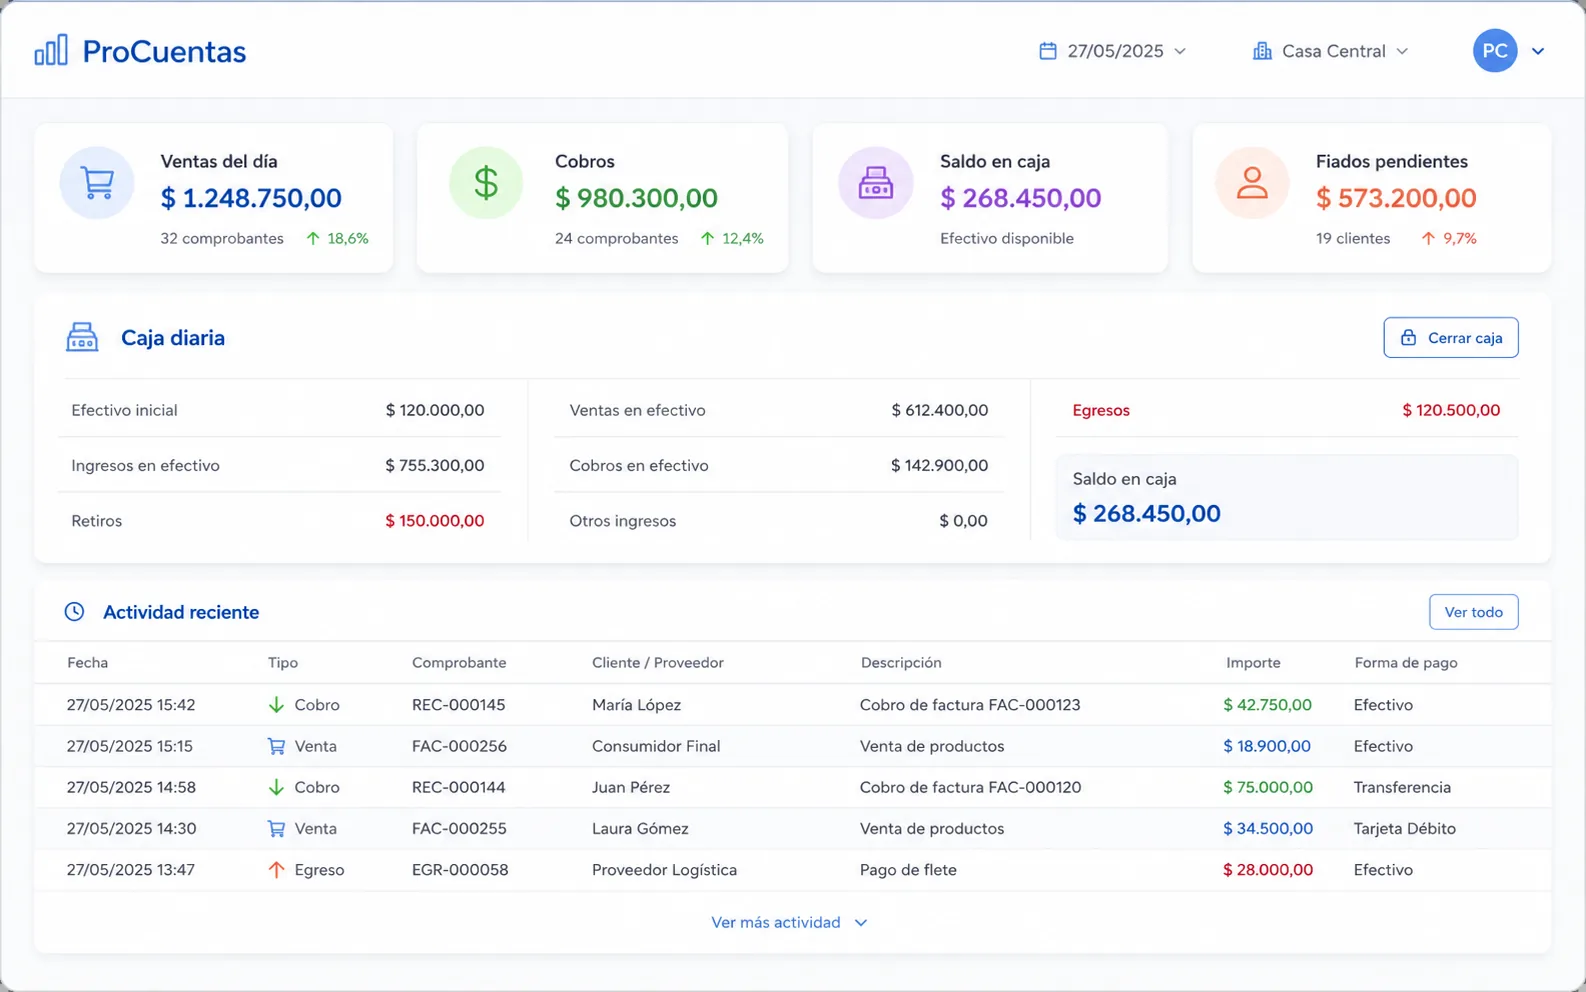
Task: Click the green dollar sign Cobros icon
Action: point(486,183)
